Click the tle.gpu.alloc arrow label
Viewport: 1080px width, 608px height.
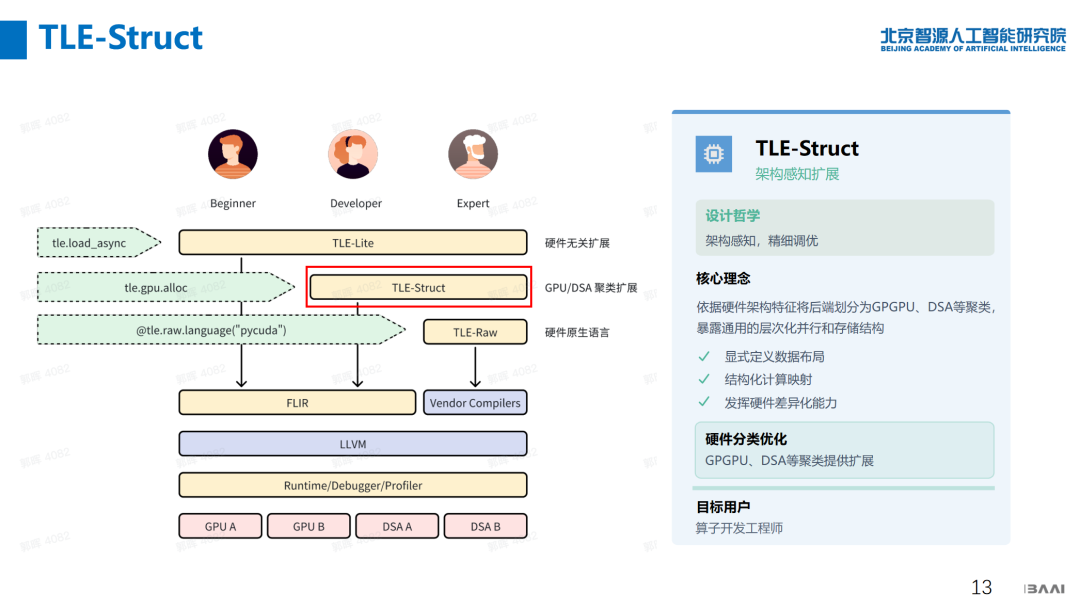click(165, 287)
